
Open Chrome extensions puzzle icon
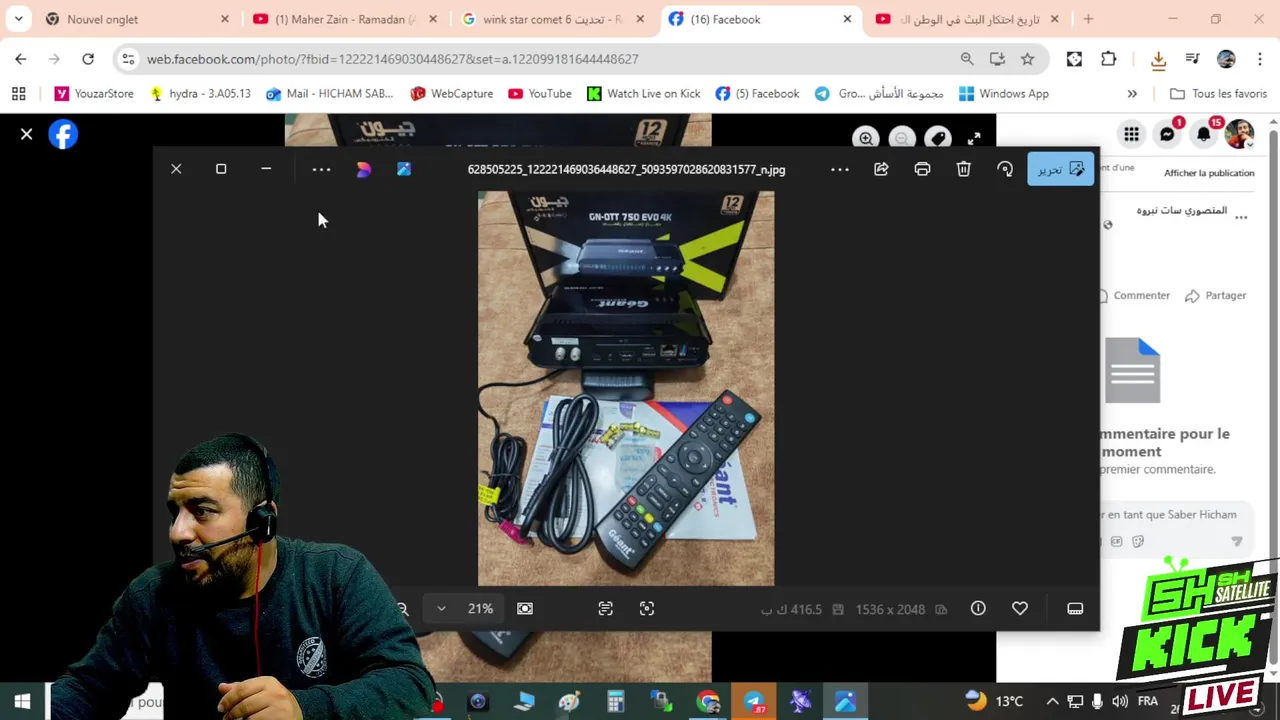1108,59
